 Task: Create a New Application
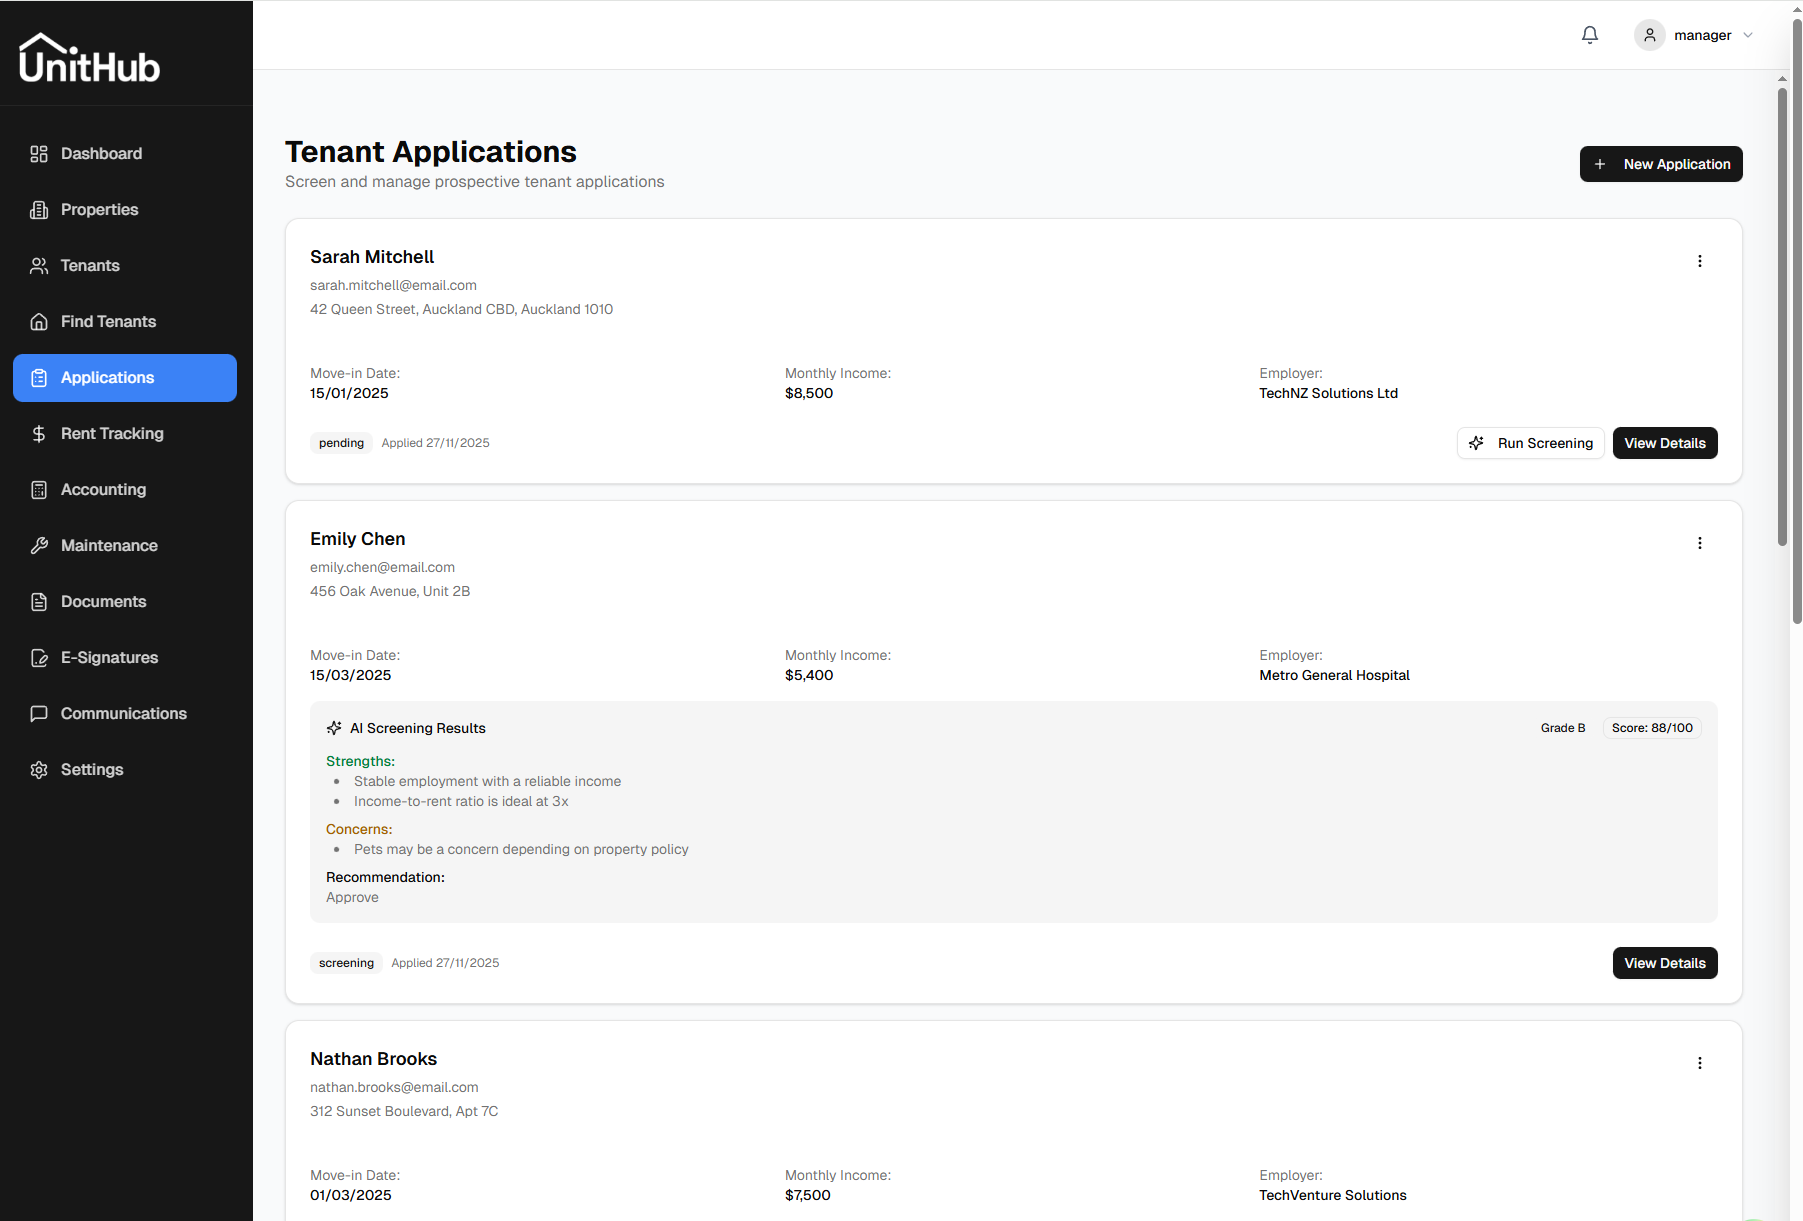click(1660, 164)
